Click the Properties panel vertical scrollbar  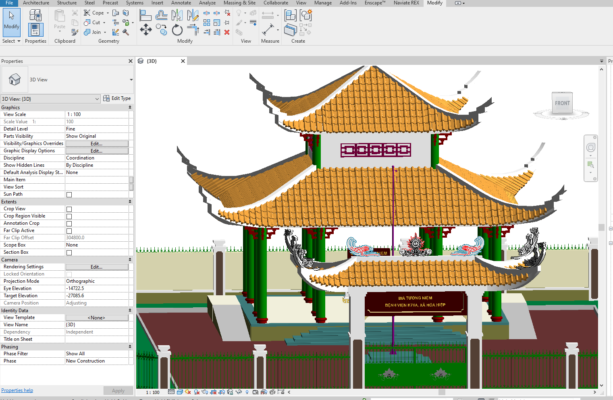tap(131, 185)
